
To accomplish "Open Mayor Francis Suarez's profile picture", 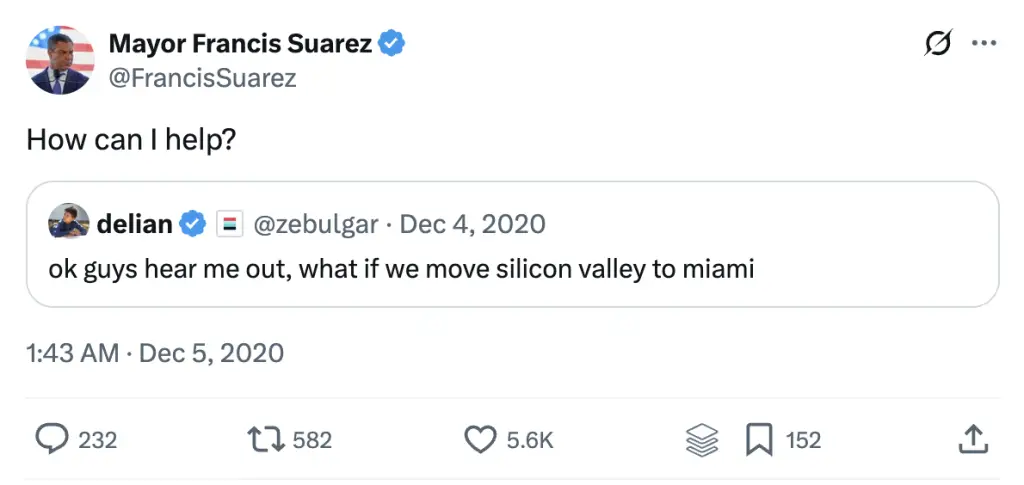I will pos(60,60).
